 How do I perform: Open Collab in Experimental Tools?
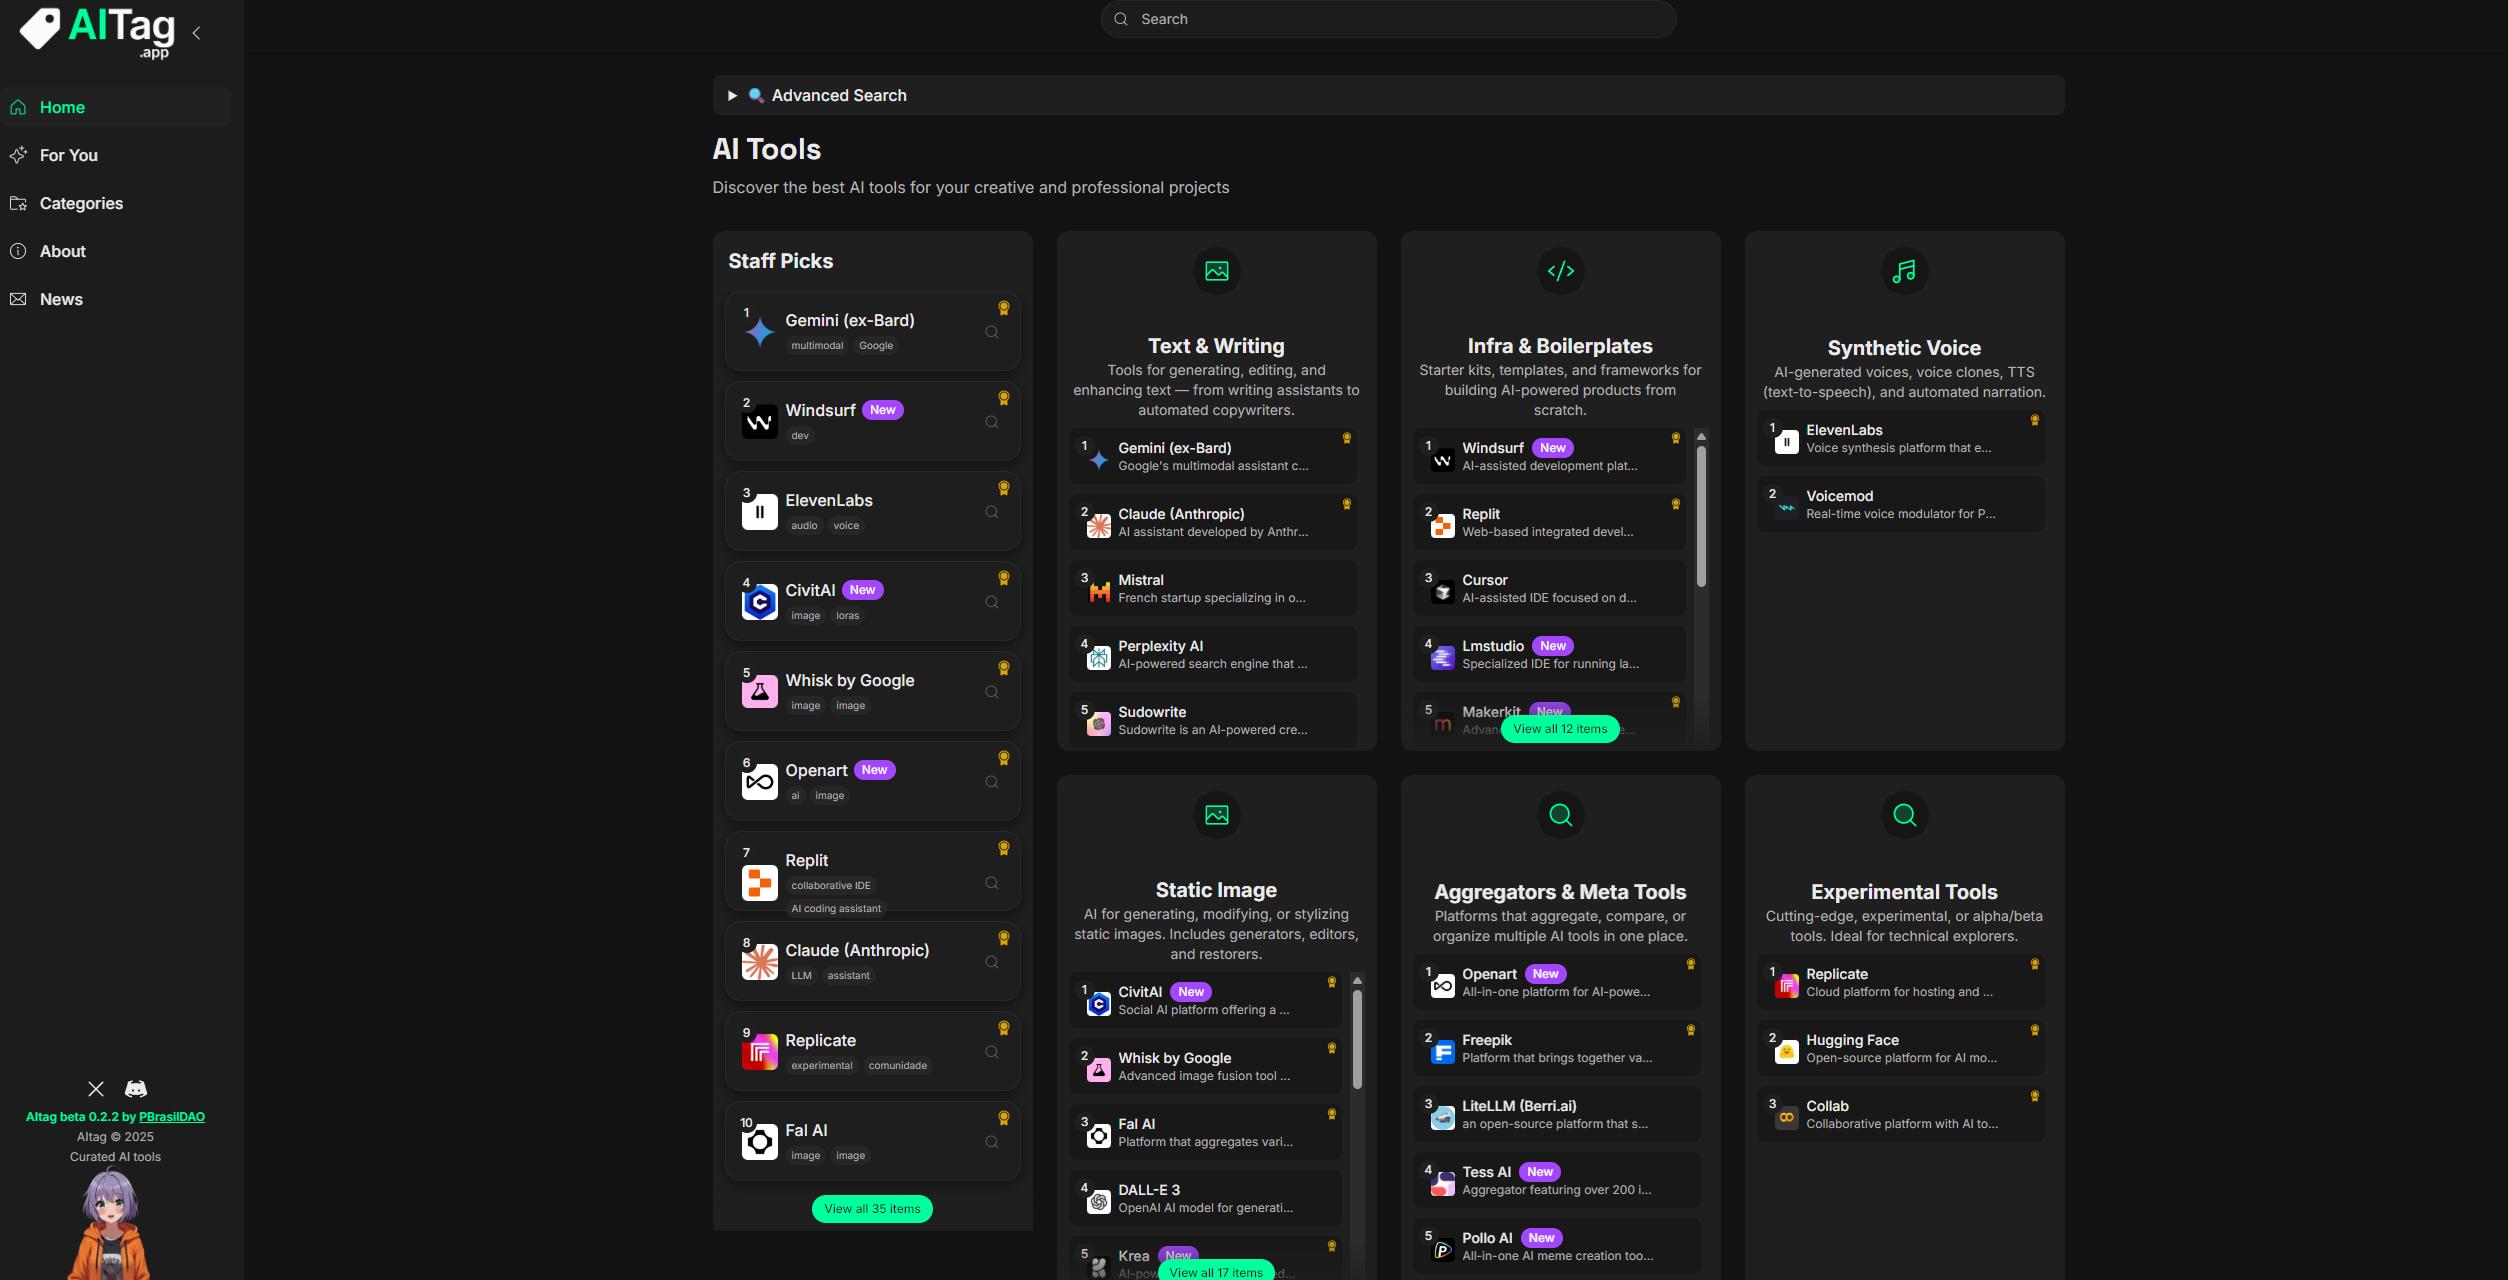[1900, 1115]
